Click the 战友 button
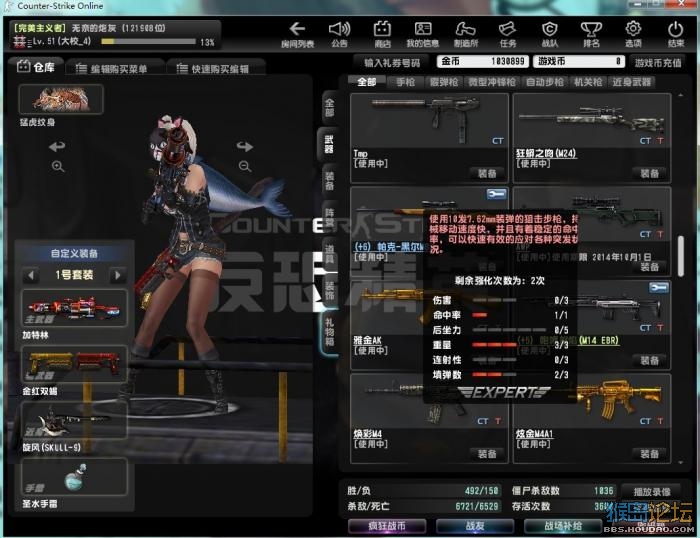The image size is (700, 538). [475, 526]
